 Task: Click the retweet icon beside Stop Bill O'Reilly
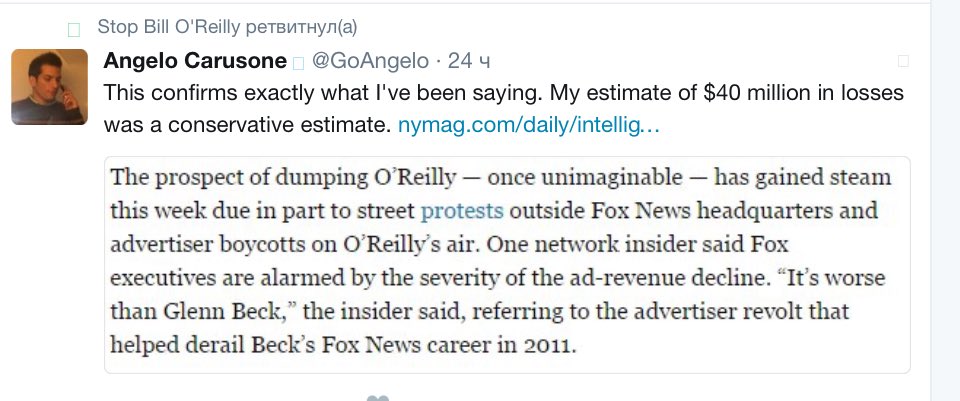point(73,29)
